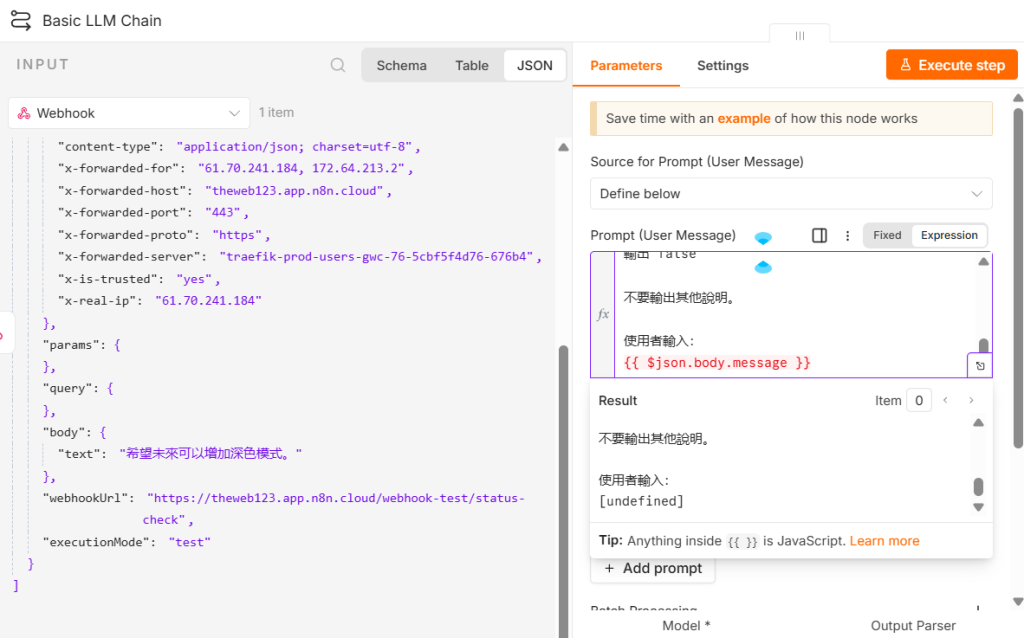Set the prompt field mode to Fixed
The image size is (1024, 638).
point(887,235)
